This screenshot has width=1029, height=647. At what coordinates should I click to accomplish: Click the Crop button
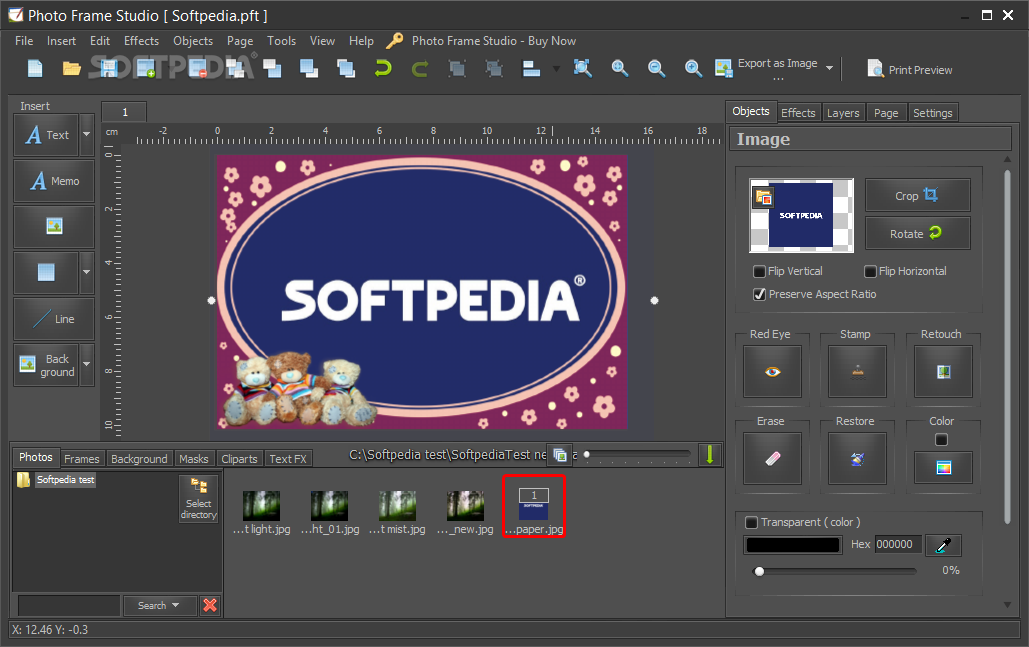tap(917, 196)
